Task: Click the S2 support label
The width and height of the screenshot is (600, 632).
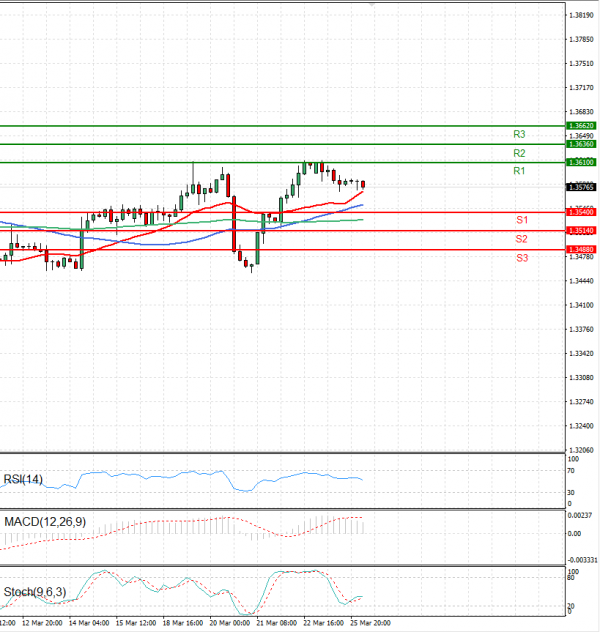Action: pyautogui.click(x=521, y=239)
